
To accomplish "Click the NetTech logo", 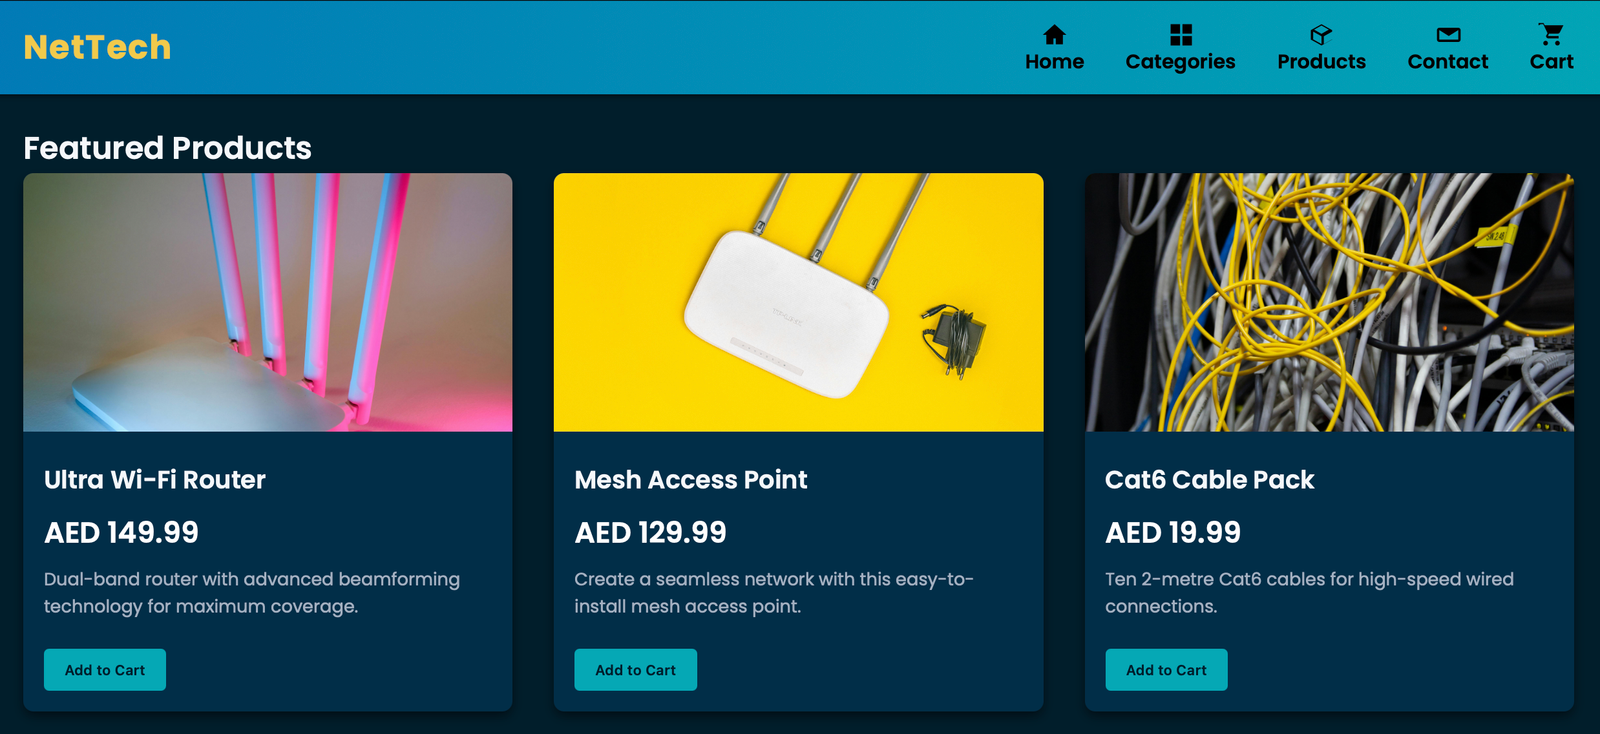I will (97, 47).
